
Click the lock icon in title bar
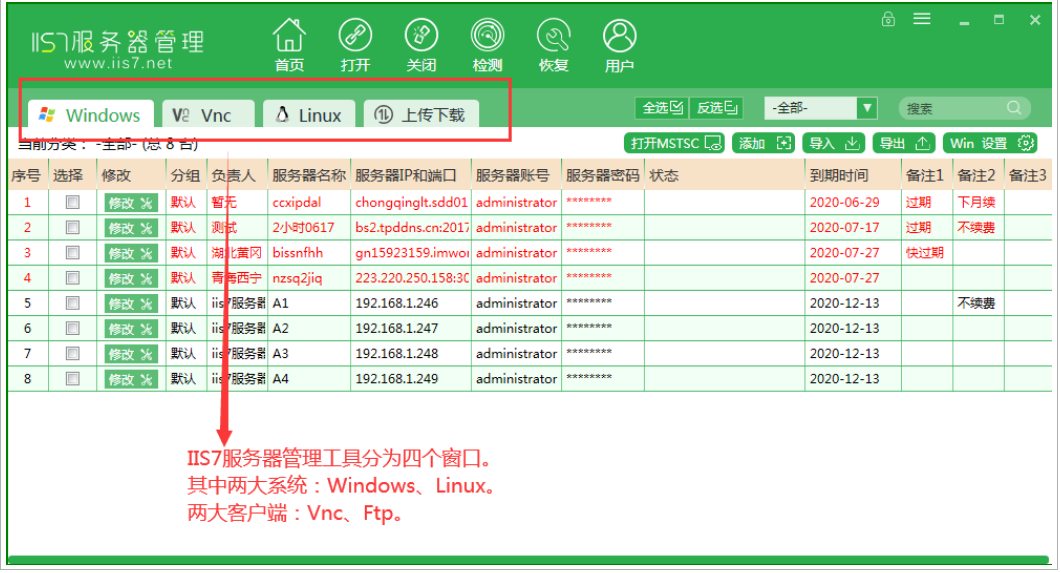point(888,19)
